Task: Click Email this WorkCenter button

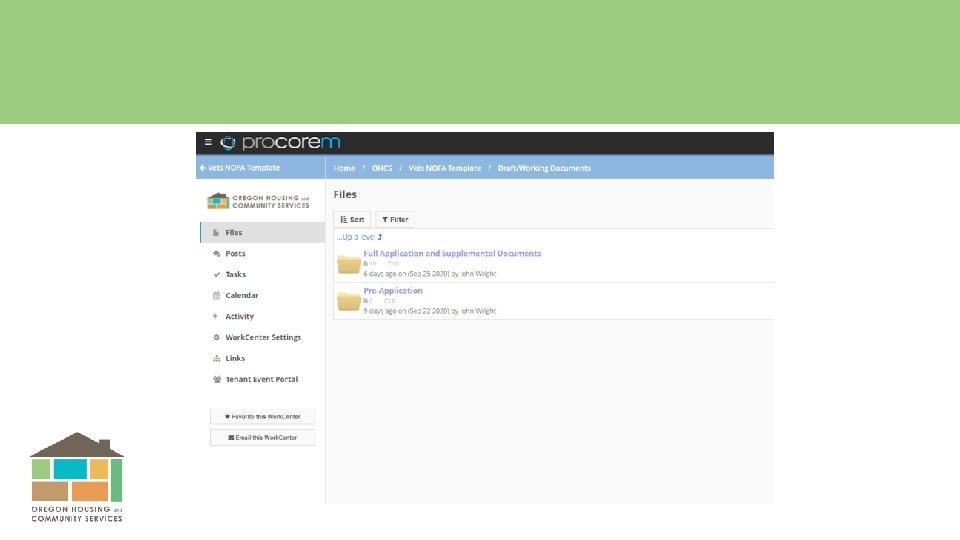Action: [262, 438]
